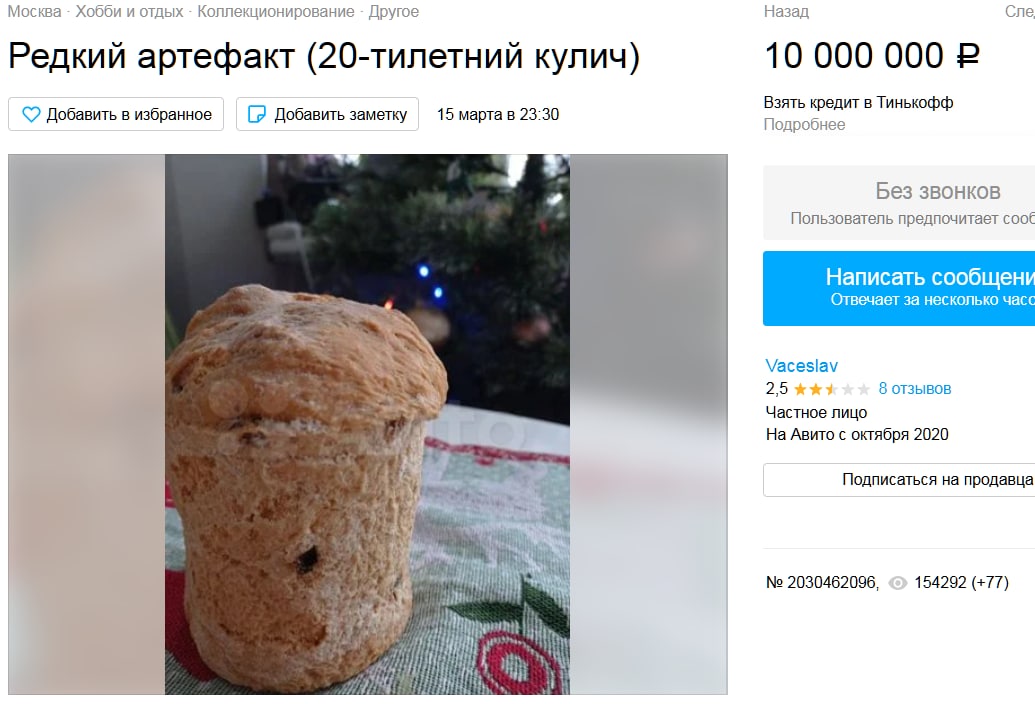Click Подписаться на продавца
The image size is (1035, 704).
[899, 480]
